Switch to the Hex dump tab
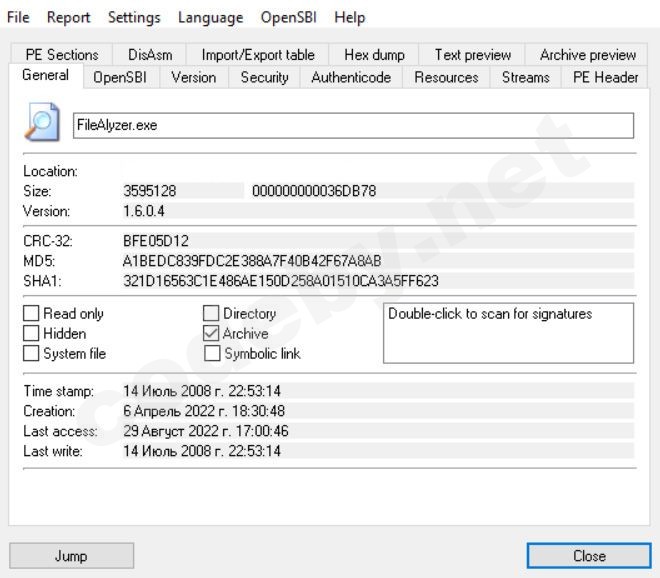This screenshot has width=660, height=578. coord(374,55)
